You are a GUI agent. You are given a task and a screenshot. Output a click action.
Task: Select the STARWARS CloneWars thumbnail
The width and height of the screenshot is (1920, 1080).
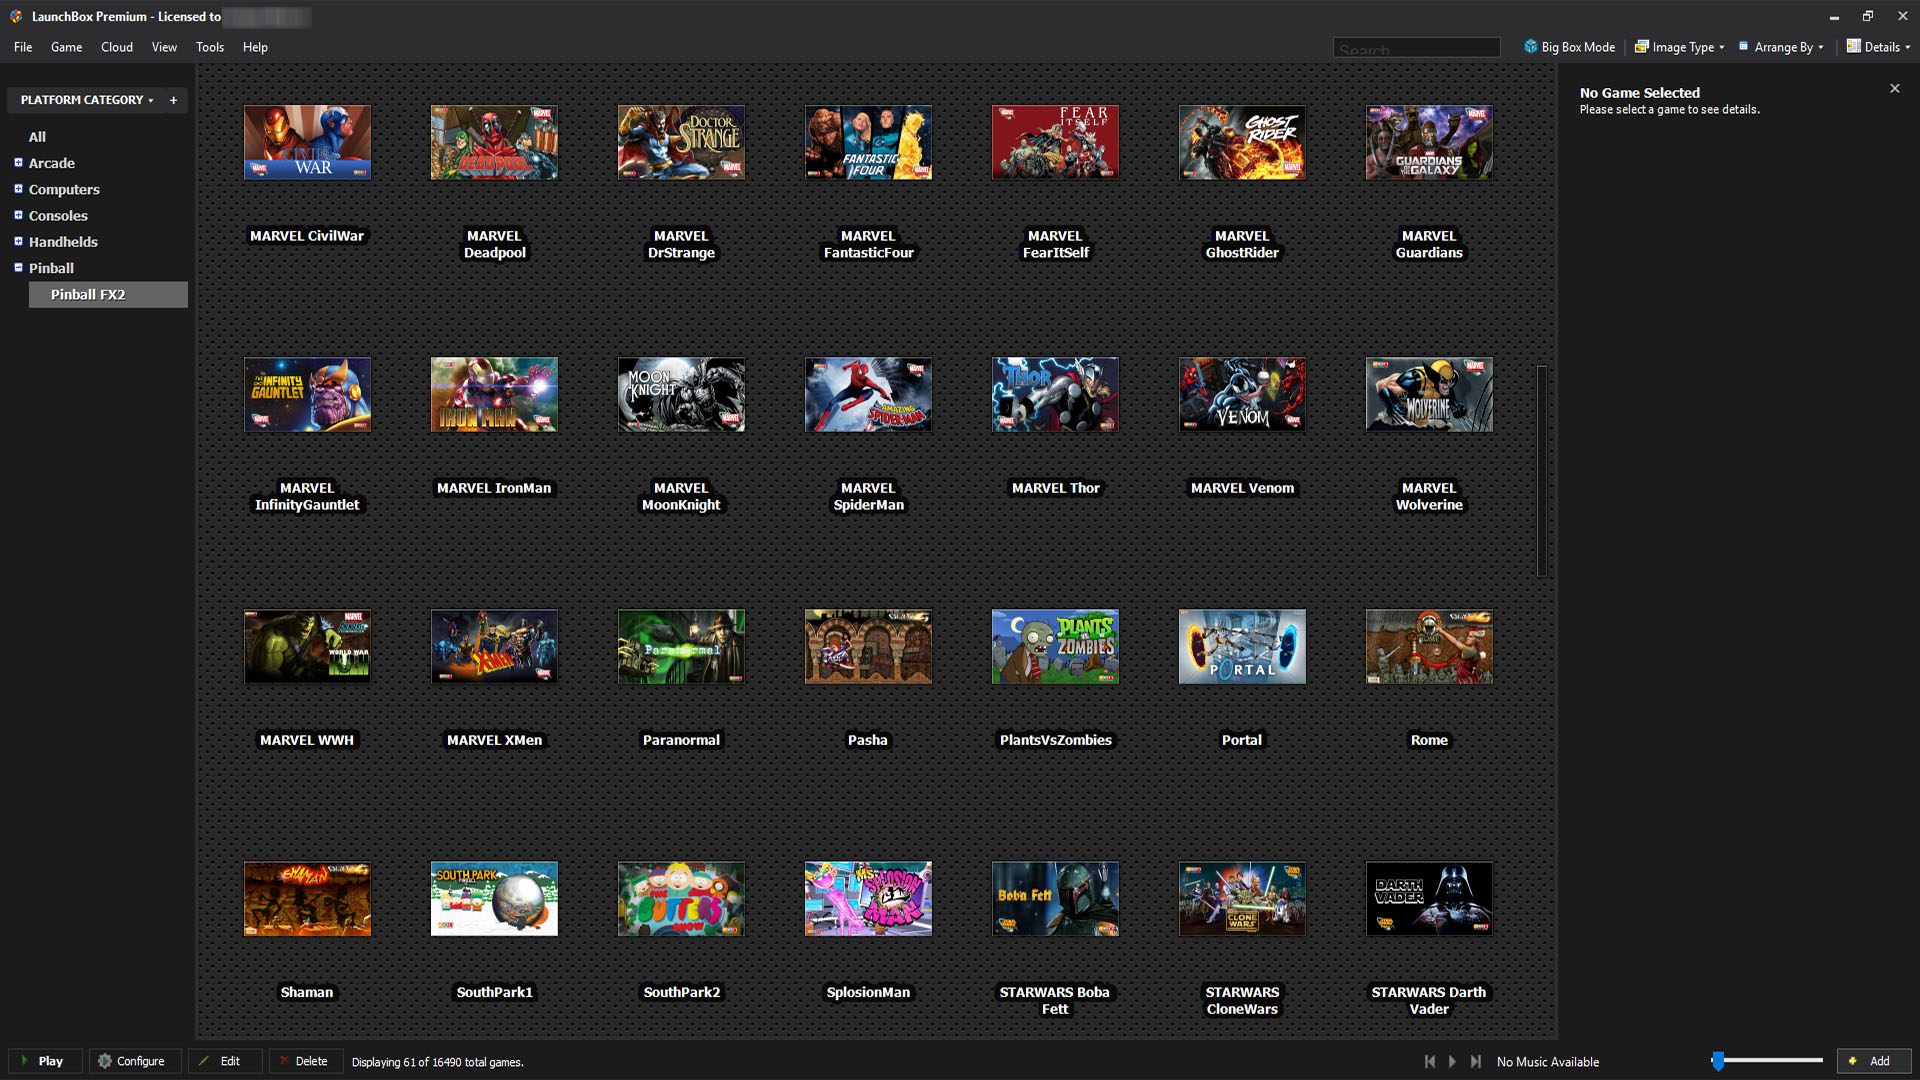point(1242,899)
